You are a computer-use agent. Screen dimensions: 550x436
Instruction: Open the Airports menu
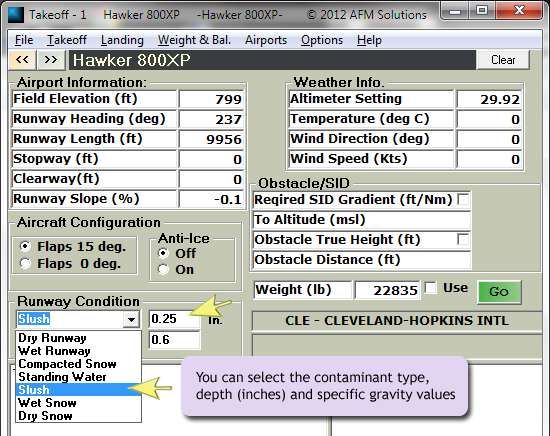tap(266, 40)
